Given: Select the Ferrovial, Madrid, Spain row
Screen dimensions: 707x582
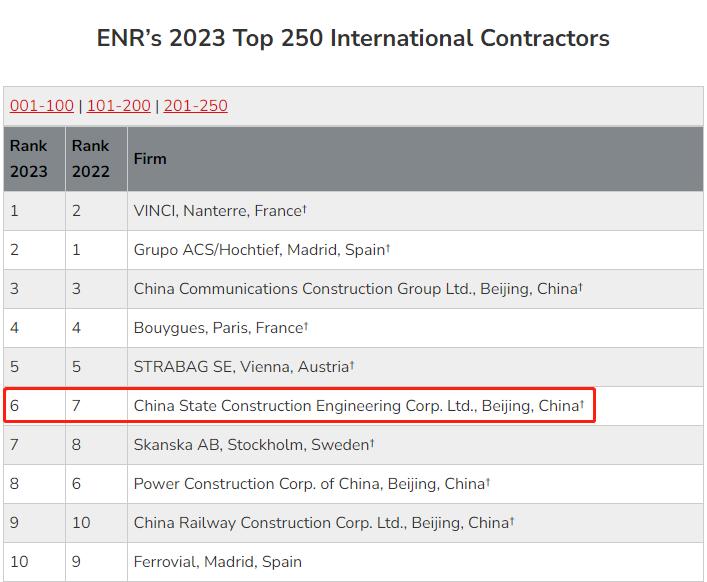Looking at the screenshot, I should coord(217,562).
